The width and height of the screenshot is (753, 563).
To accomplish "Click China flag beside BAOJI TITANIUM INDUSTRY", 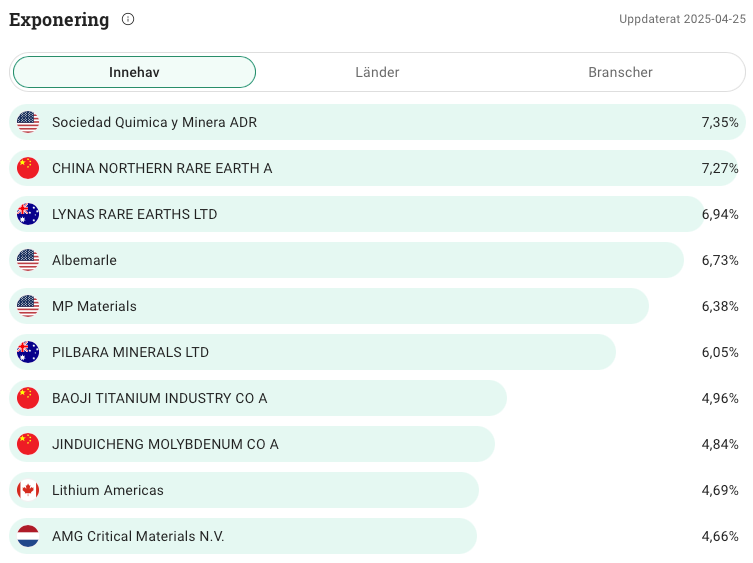I will (x=28, y=398).
